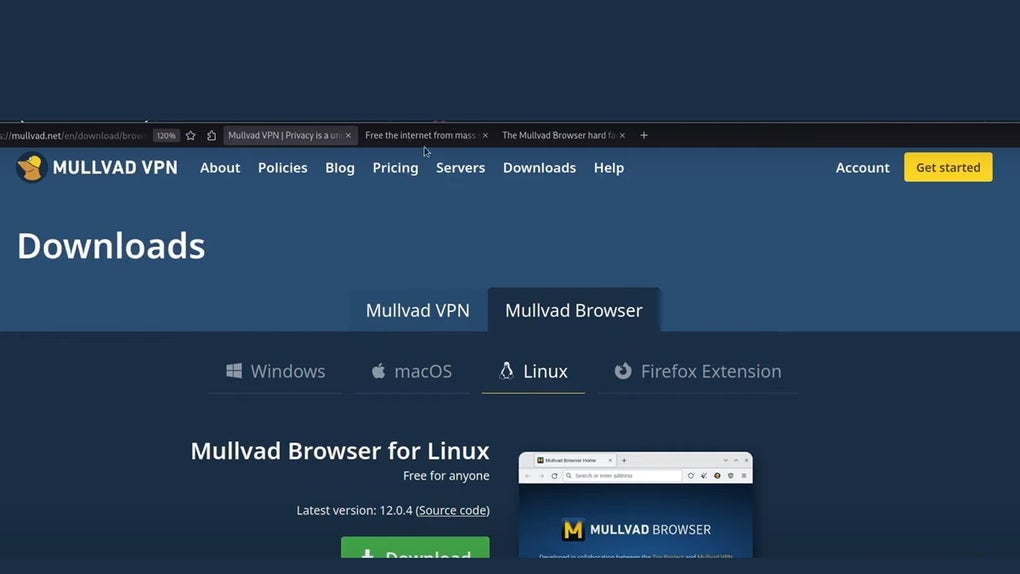Close The Mullvad Browser hard facts tab
1020x574 pixels.
pyautogui.click(x=623, y=135)
